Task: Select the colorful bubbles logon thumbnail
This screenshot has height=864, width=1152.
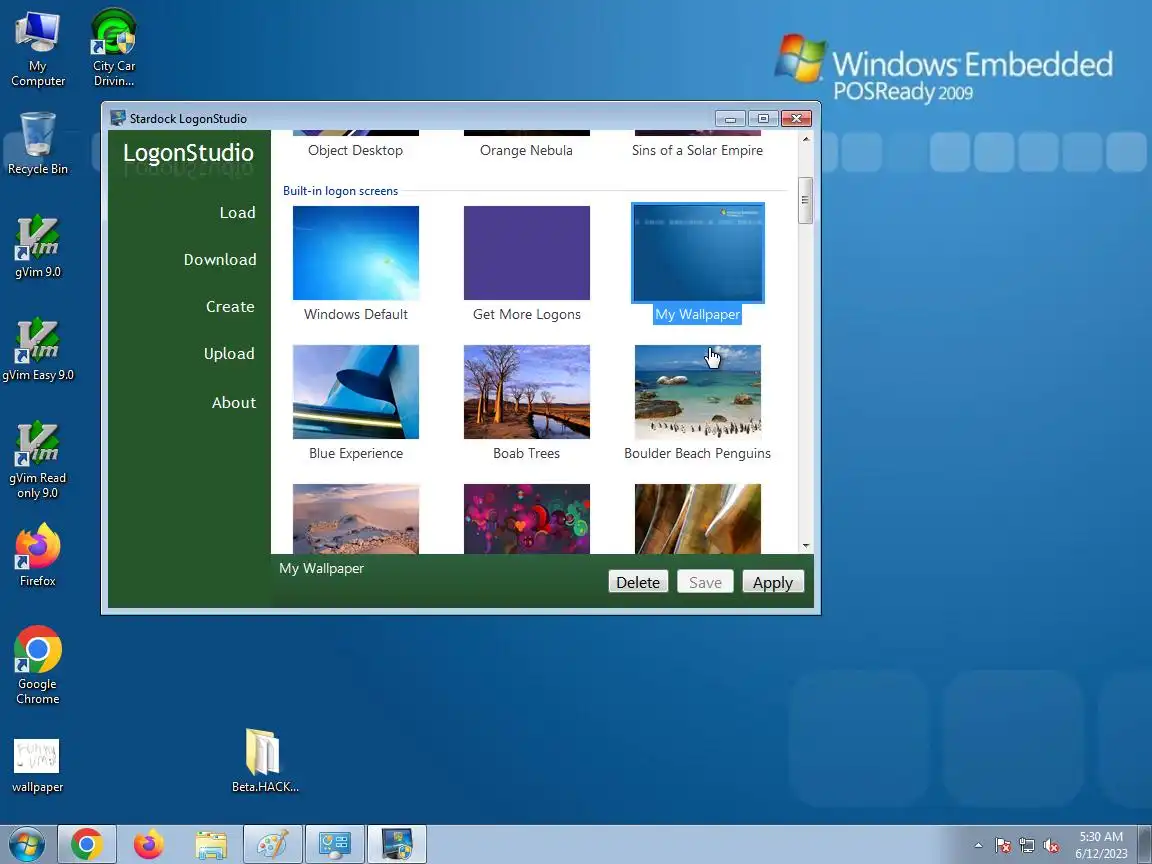Action: click(527, 519)
